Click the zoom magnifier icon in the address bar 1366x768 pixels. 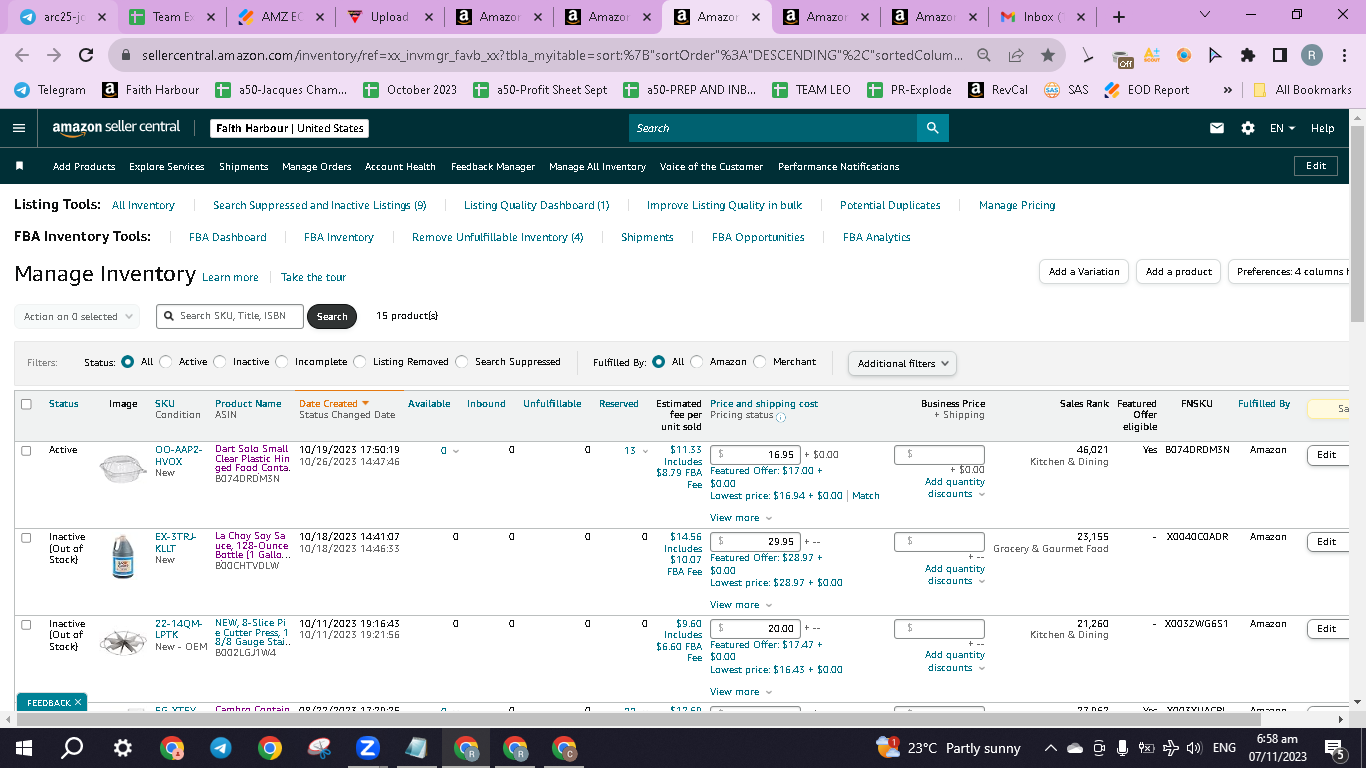985,55
